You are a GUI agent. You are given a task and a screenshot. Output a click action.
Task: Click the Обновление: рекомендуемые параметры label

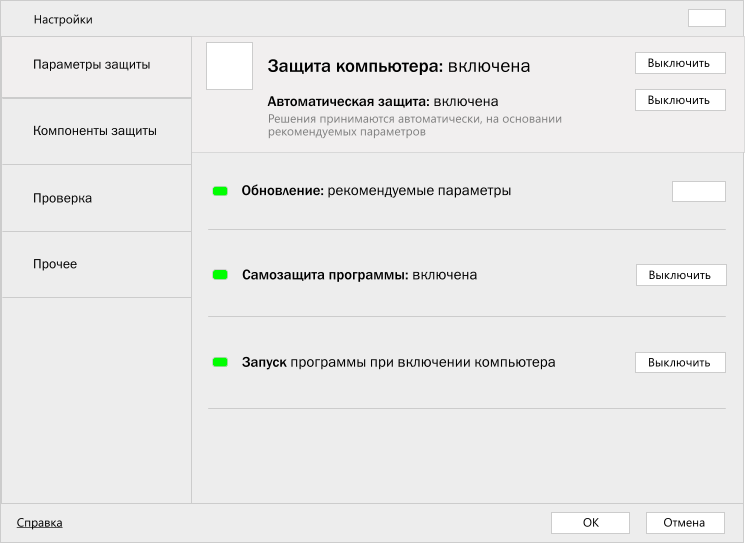coord(376,191)
